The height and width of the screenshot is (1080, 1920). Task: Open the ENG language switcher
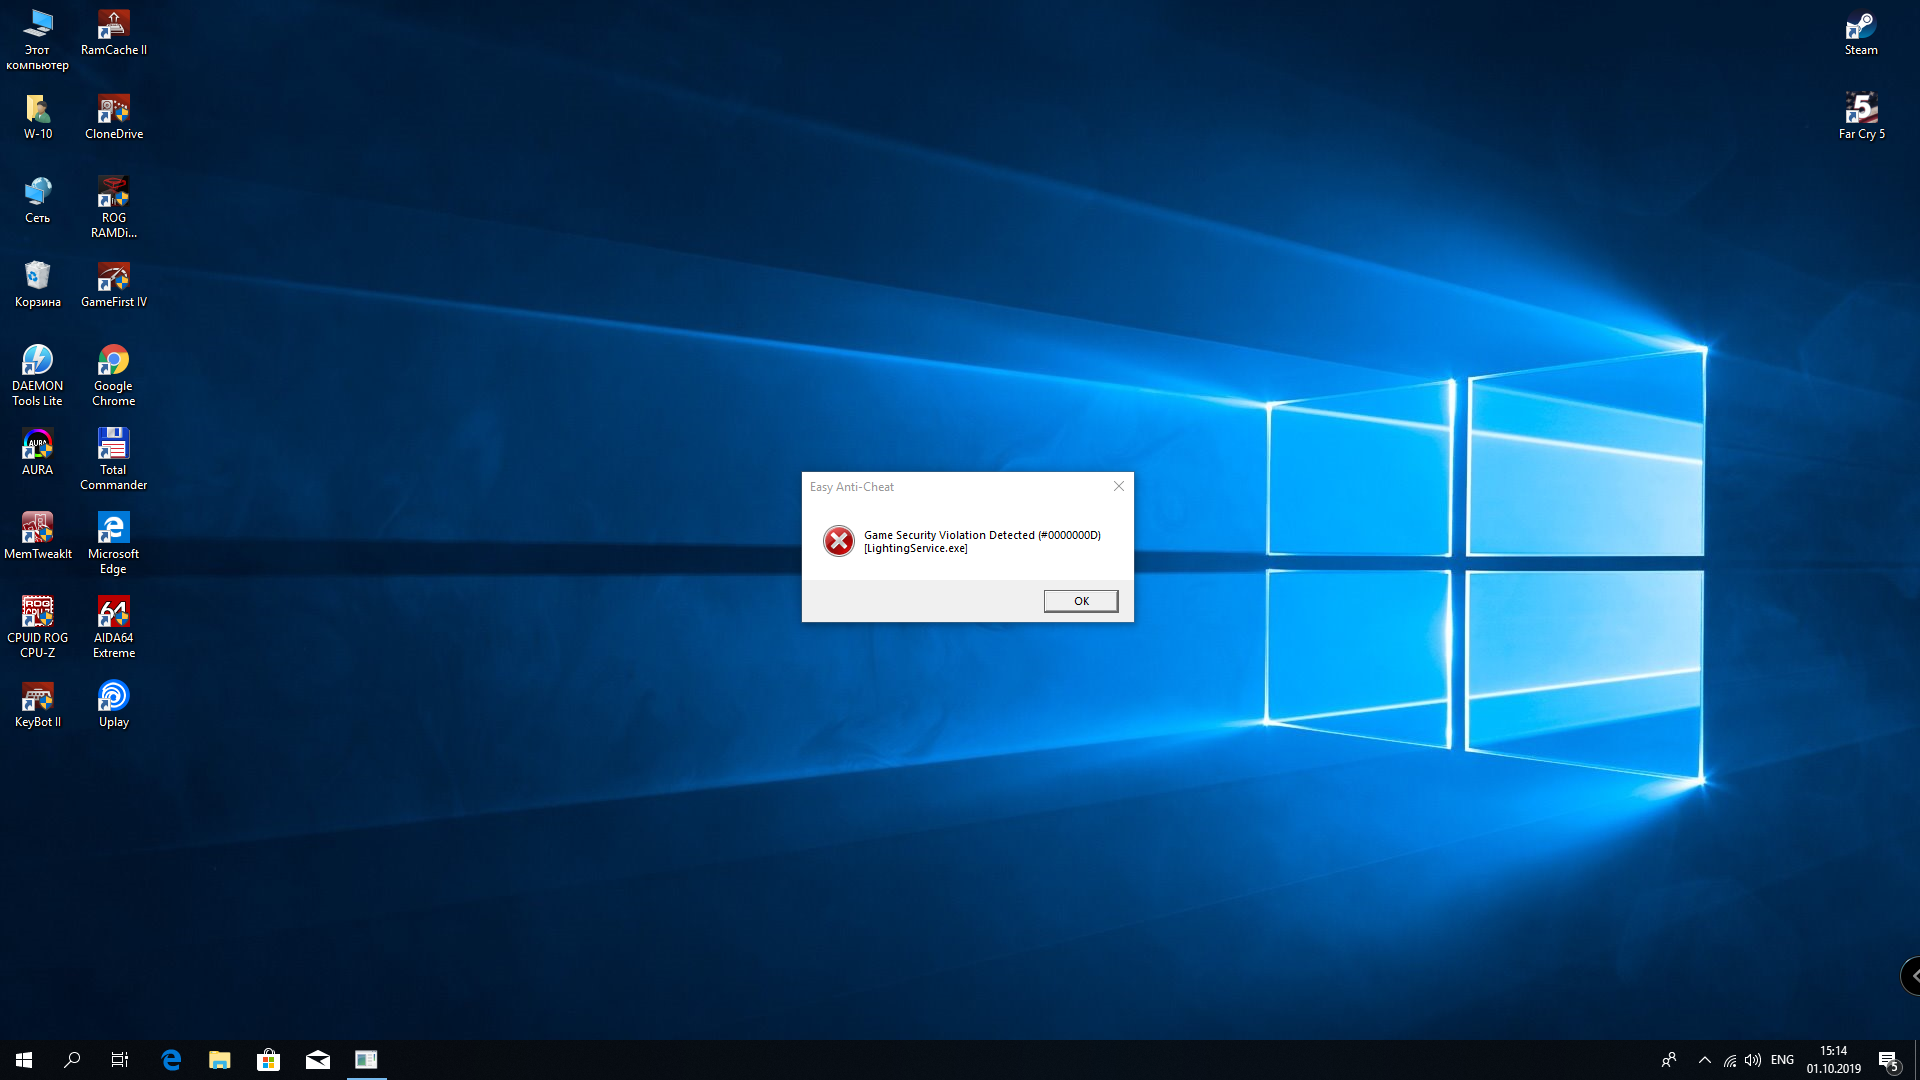click(x=1782, y=1060)
